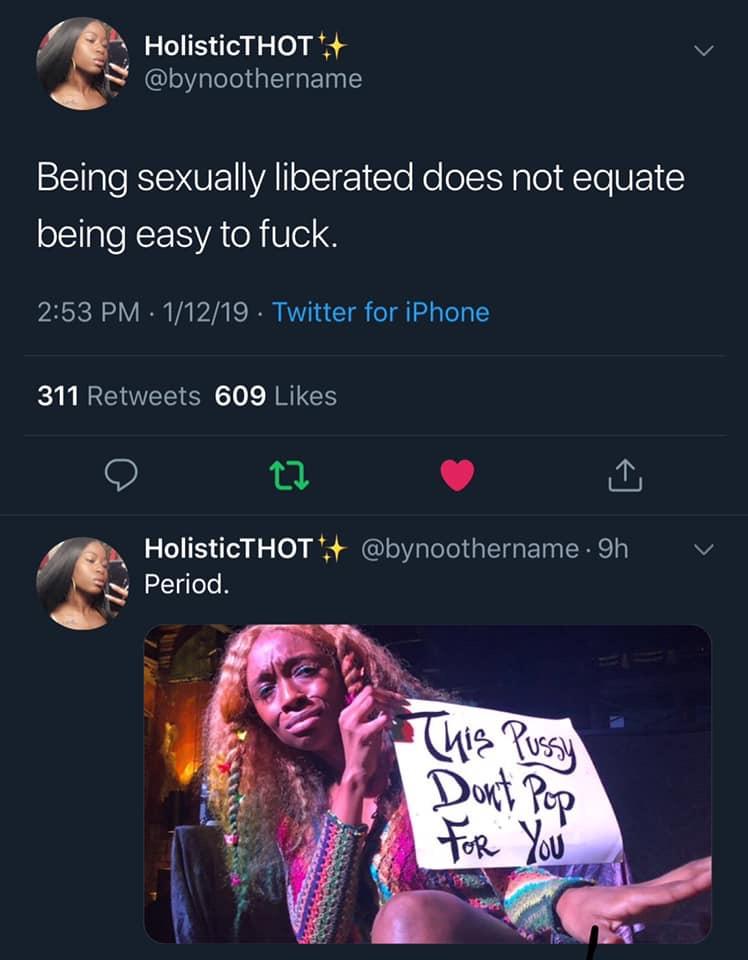This screenshot has height=960, width=748.
Task: Open the attached photo with sign
Action: click(428, 784)
